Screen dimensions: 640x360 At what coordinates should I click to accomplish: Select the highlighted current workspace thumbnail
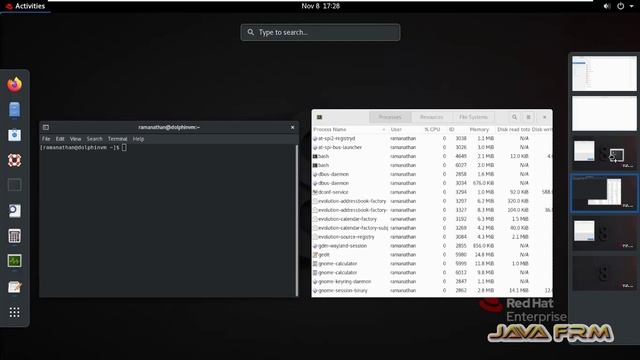coord(604,193)
